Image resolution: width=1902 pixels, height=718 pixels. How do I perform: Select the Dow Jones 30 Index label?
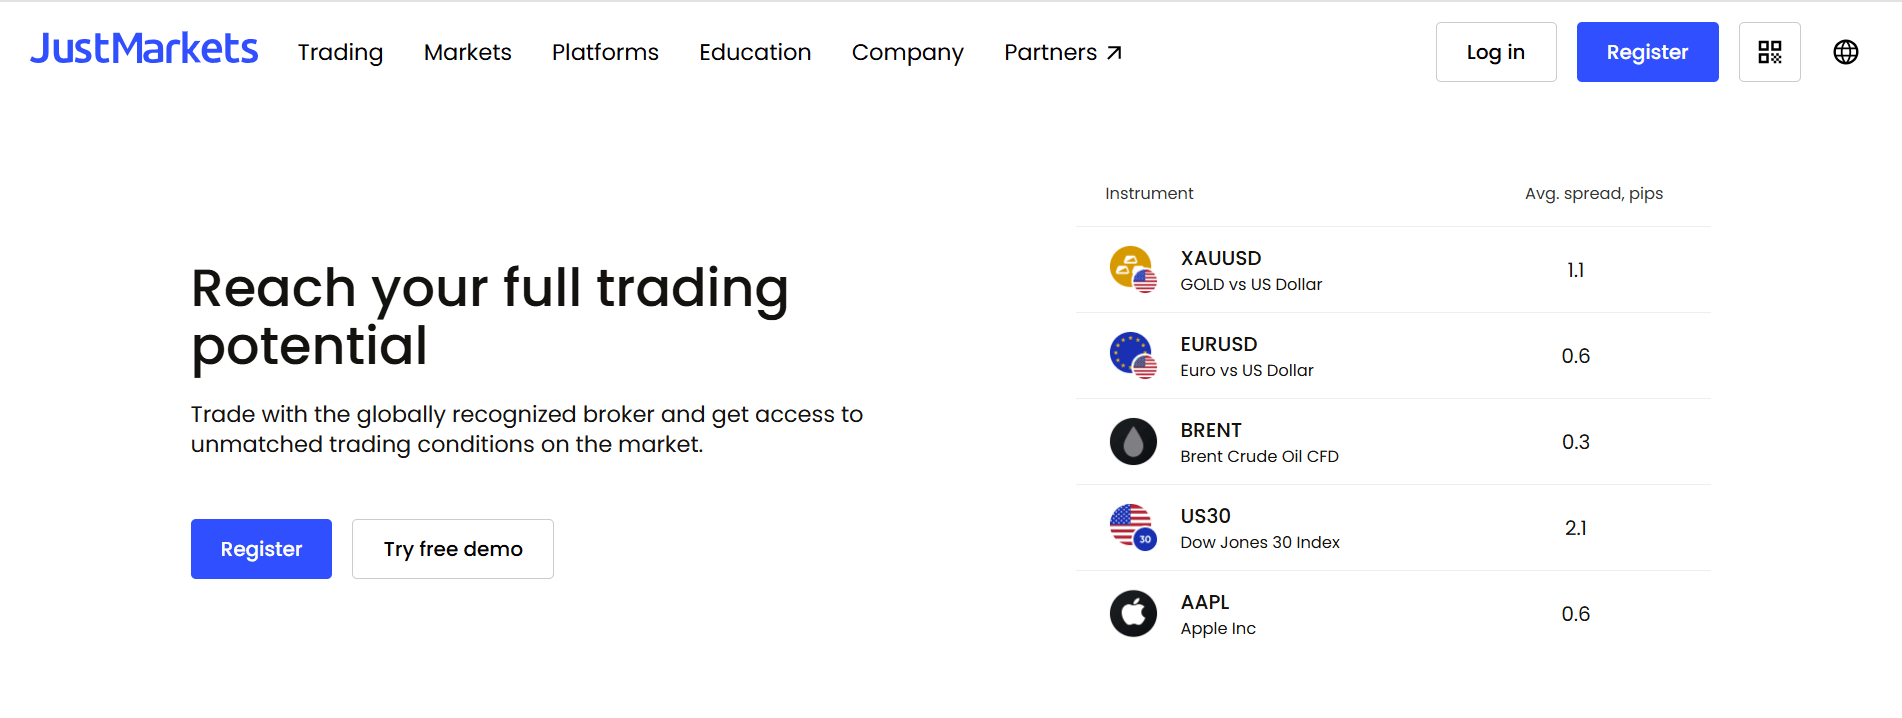coord(1260,542)
